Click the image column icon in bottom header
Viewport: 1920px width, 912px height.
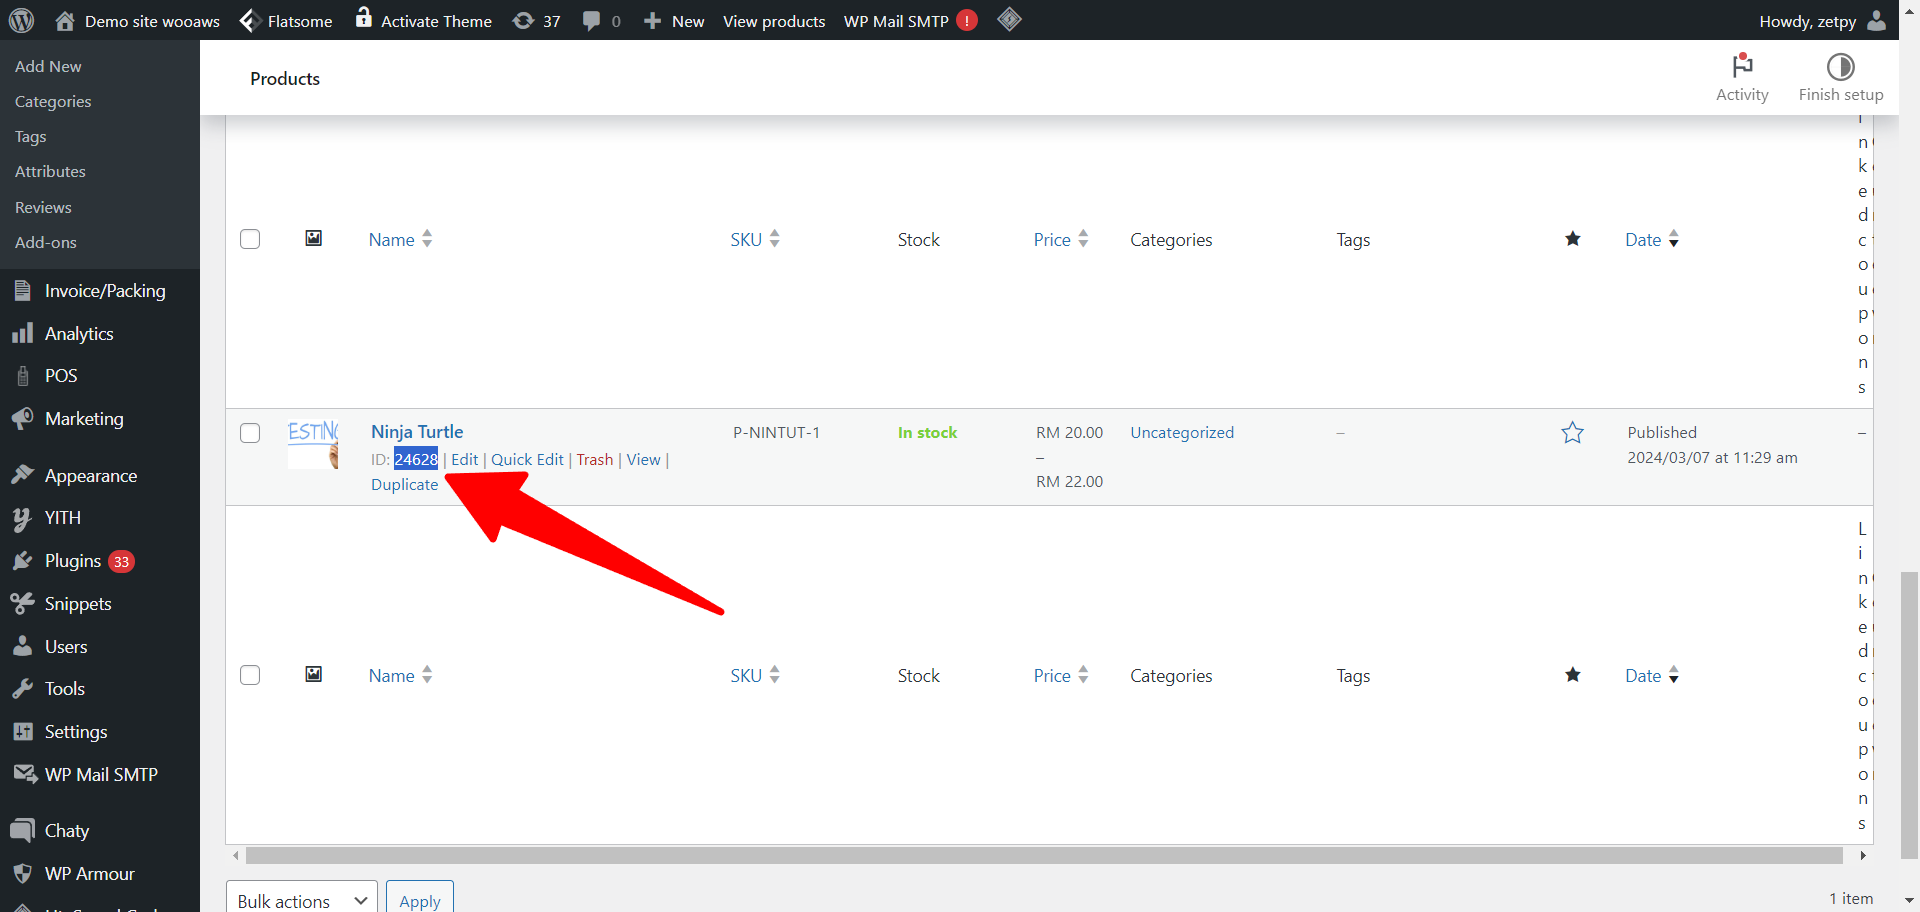(314, 674)
